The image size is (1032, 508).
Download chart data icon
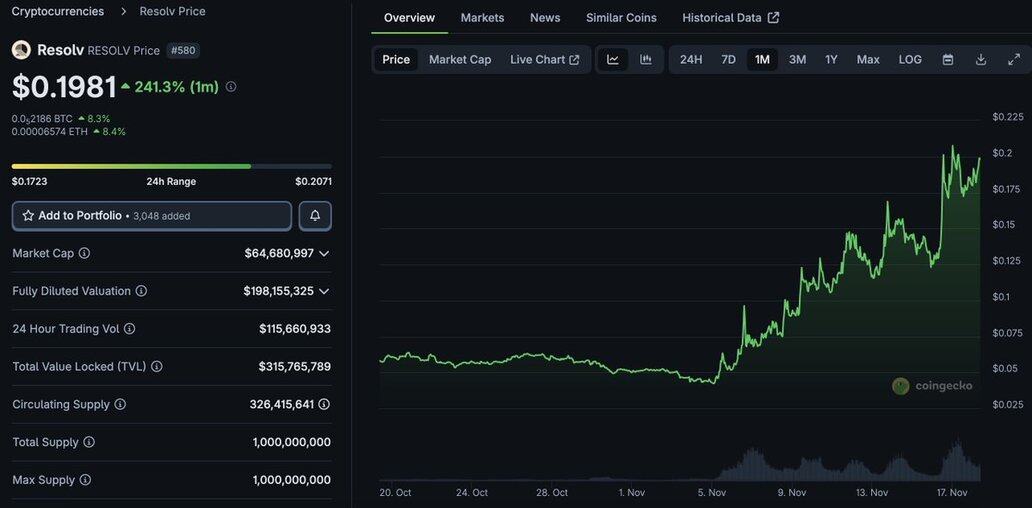[x=981, y=60]
